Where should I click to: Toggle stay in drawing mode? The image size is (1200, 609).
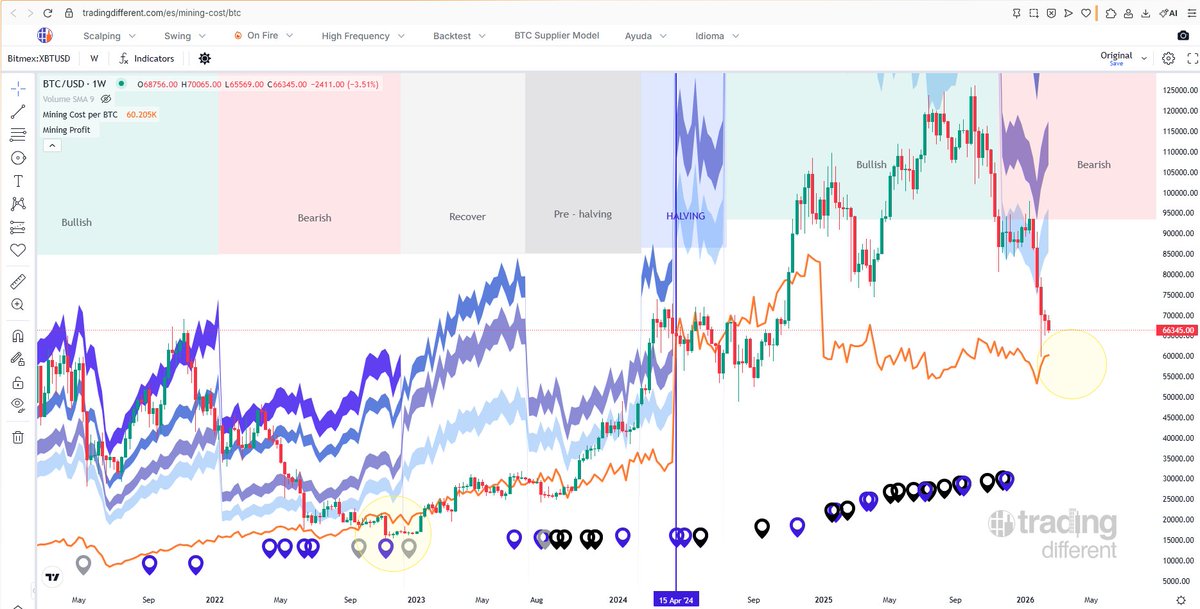click(18, 359)
